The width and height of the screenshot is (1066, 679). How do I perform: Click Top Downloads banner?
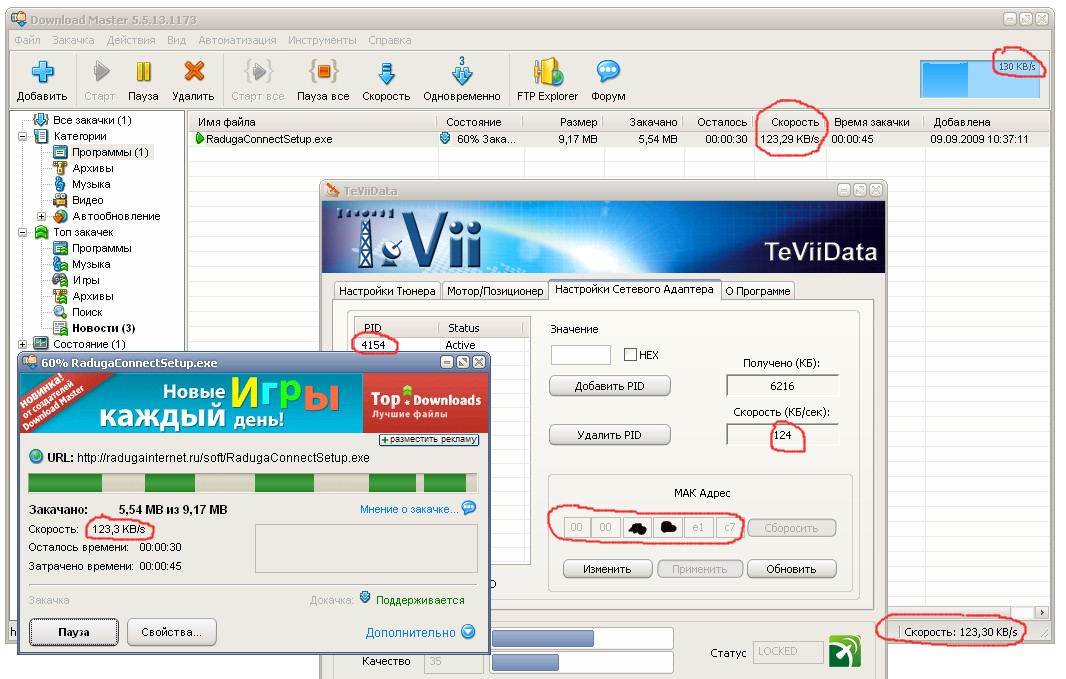pyautogui.click(x=425, y=403)
